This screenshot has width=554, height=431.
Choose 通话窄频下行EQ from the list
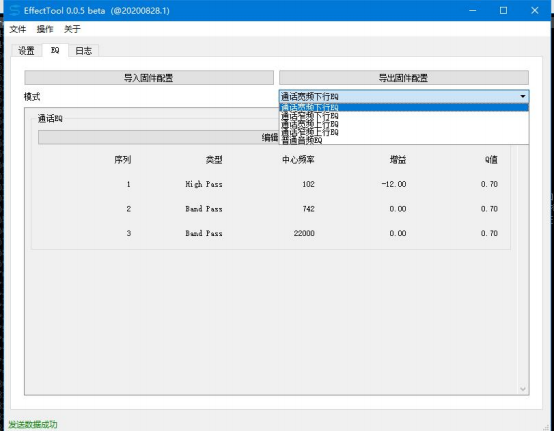point(403,116)
